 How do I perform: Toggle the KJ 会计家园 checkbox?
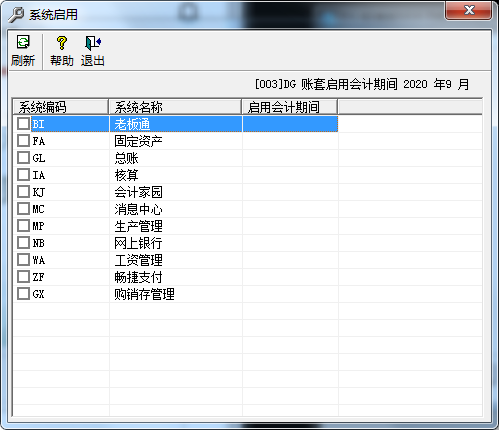23,192
